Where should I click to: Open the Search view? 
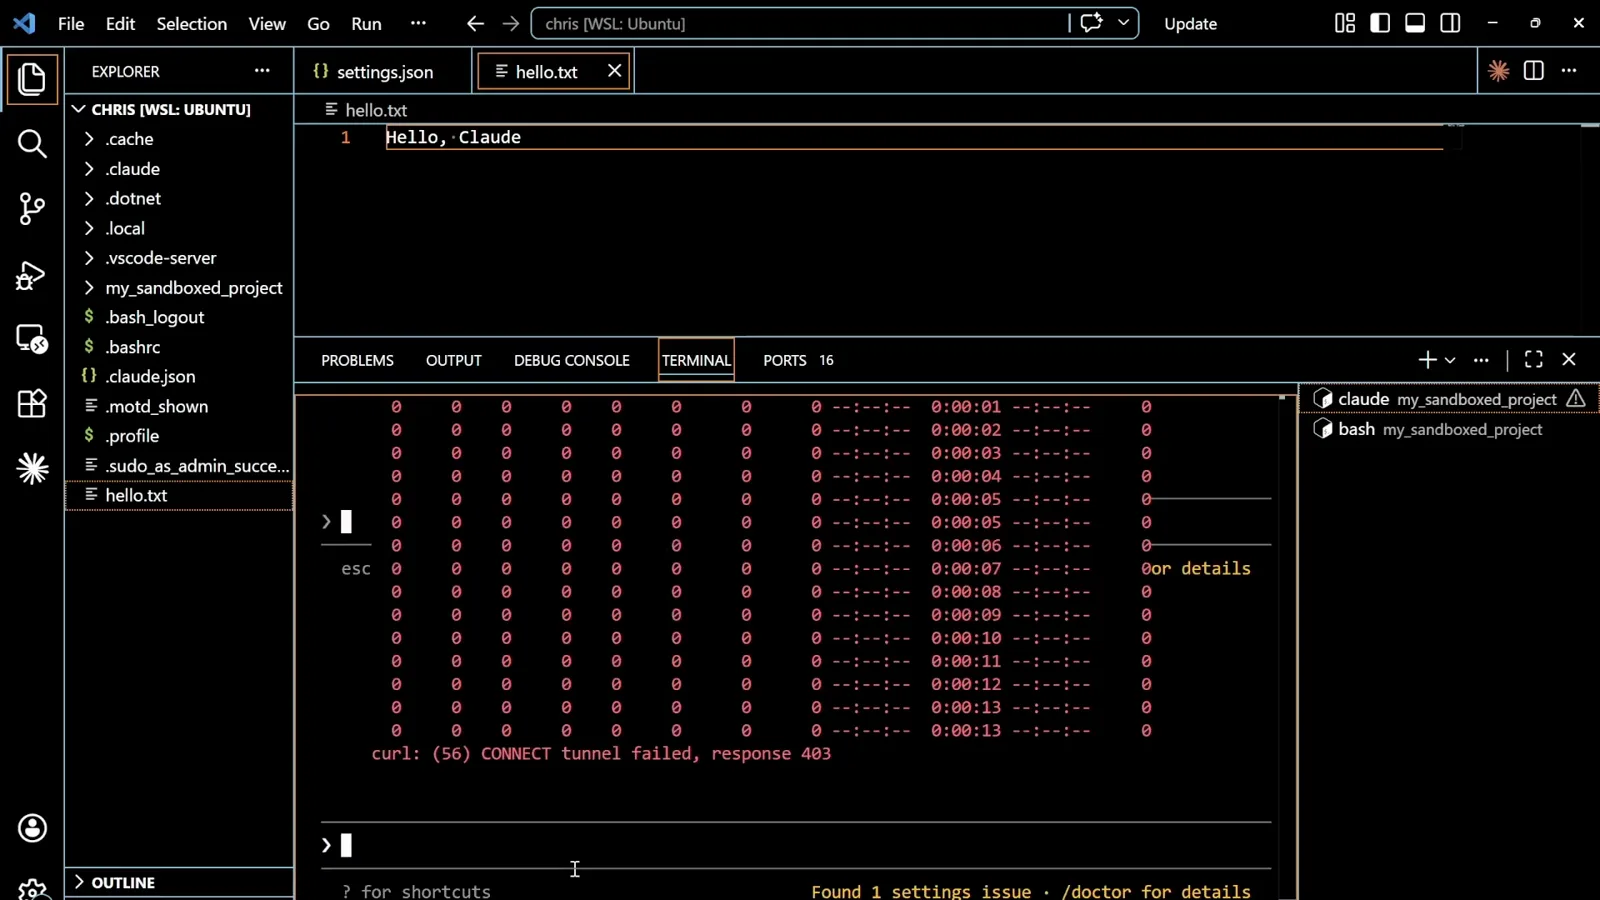point(32,144)
